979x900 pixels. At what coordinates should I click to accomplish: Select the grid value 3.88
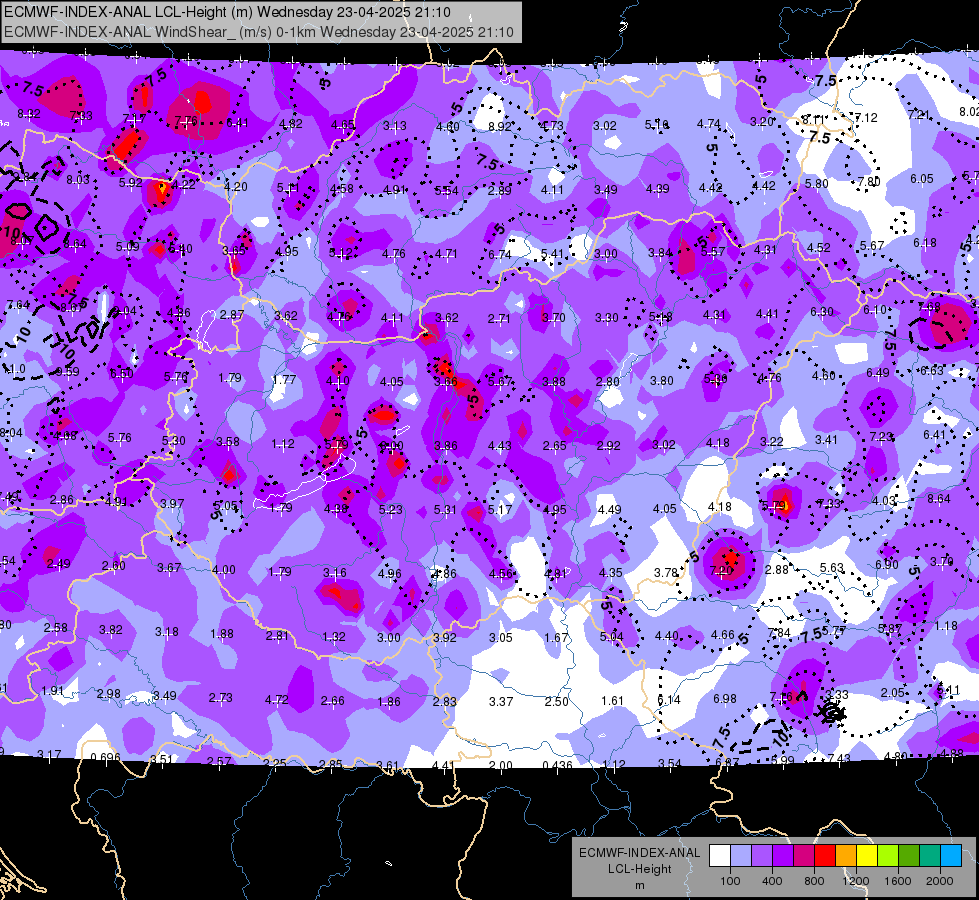click(x=554, y=382)
